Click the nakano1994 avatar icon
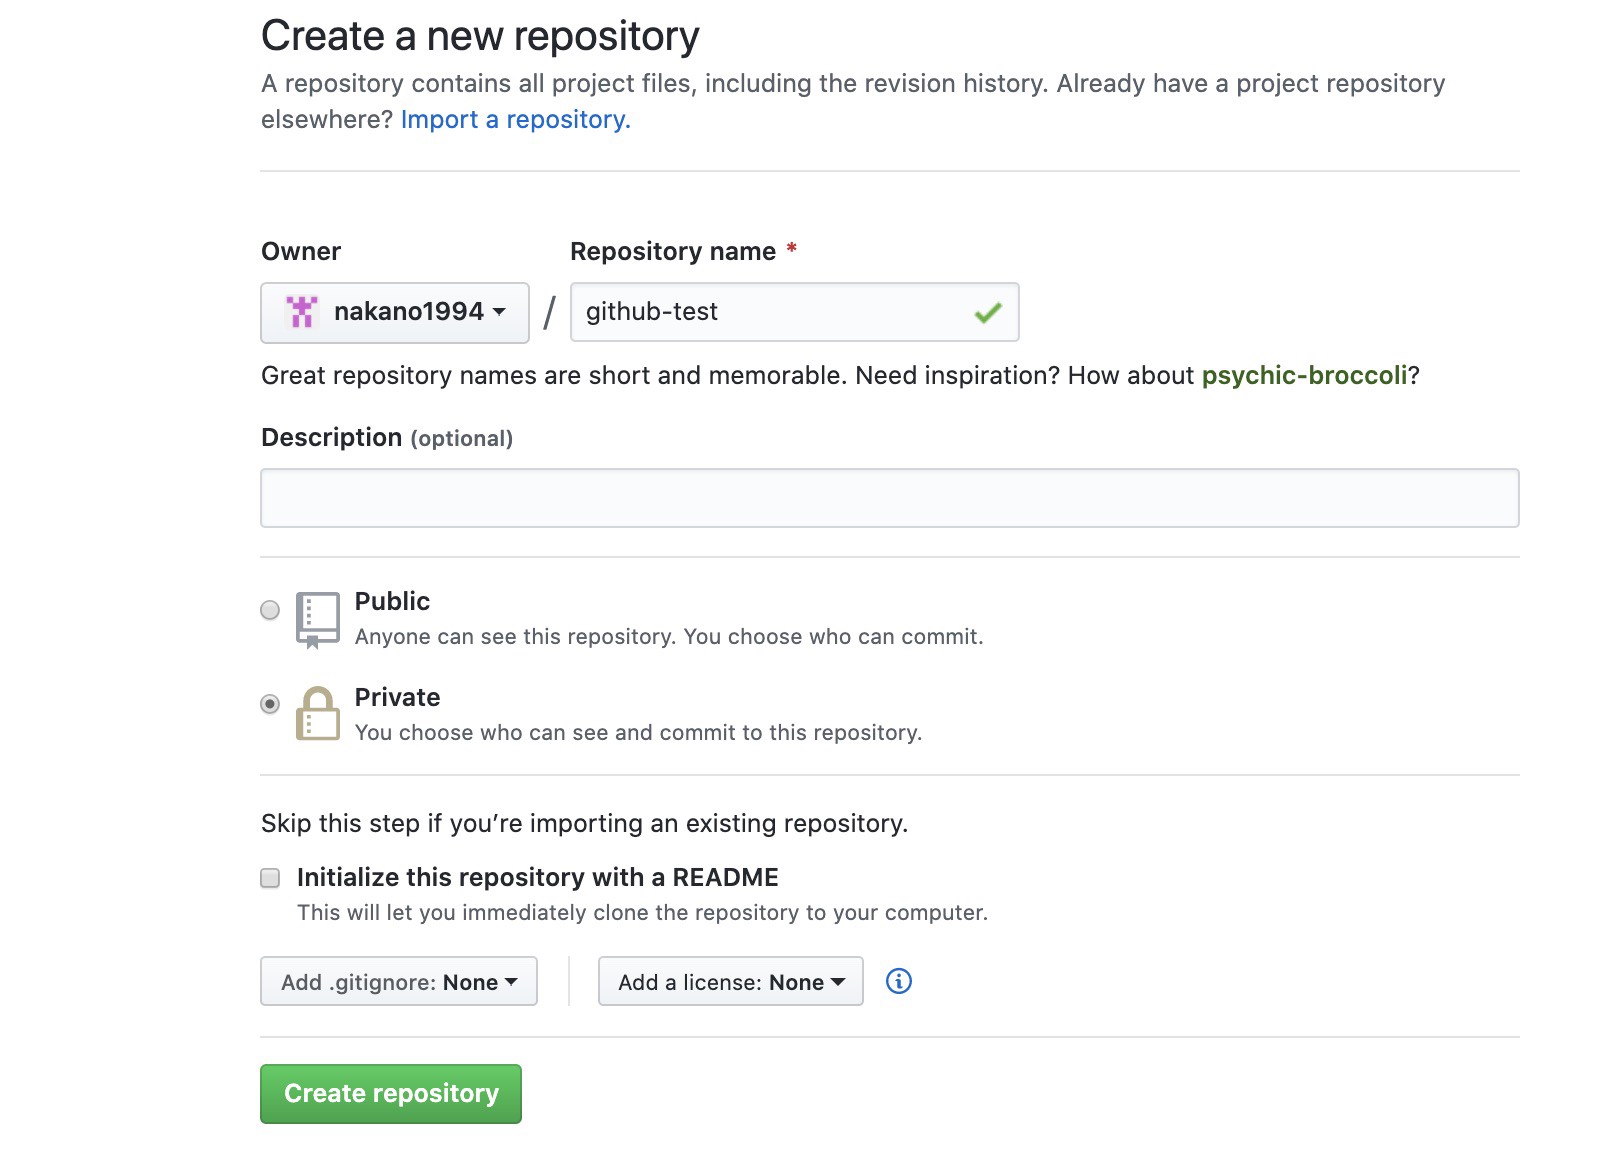Viewport: 1614px width, 1162px height. tap(301, 312)
